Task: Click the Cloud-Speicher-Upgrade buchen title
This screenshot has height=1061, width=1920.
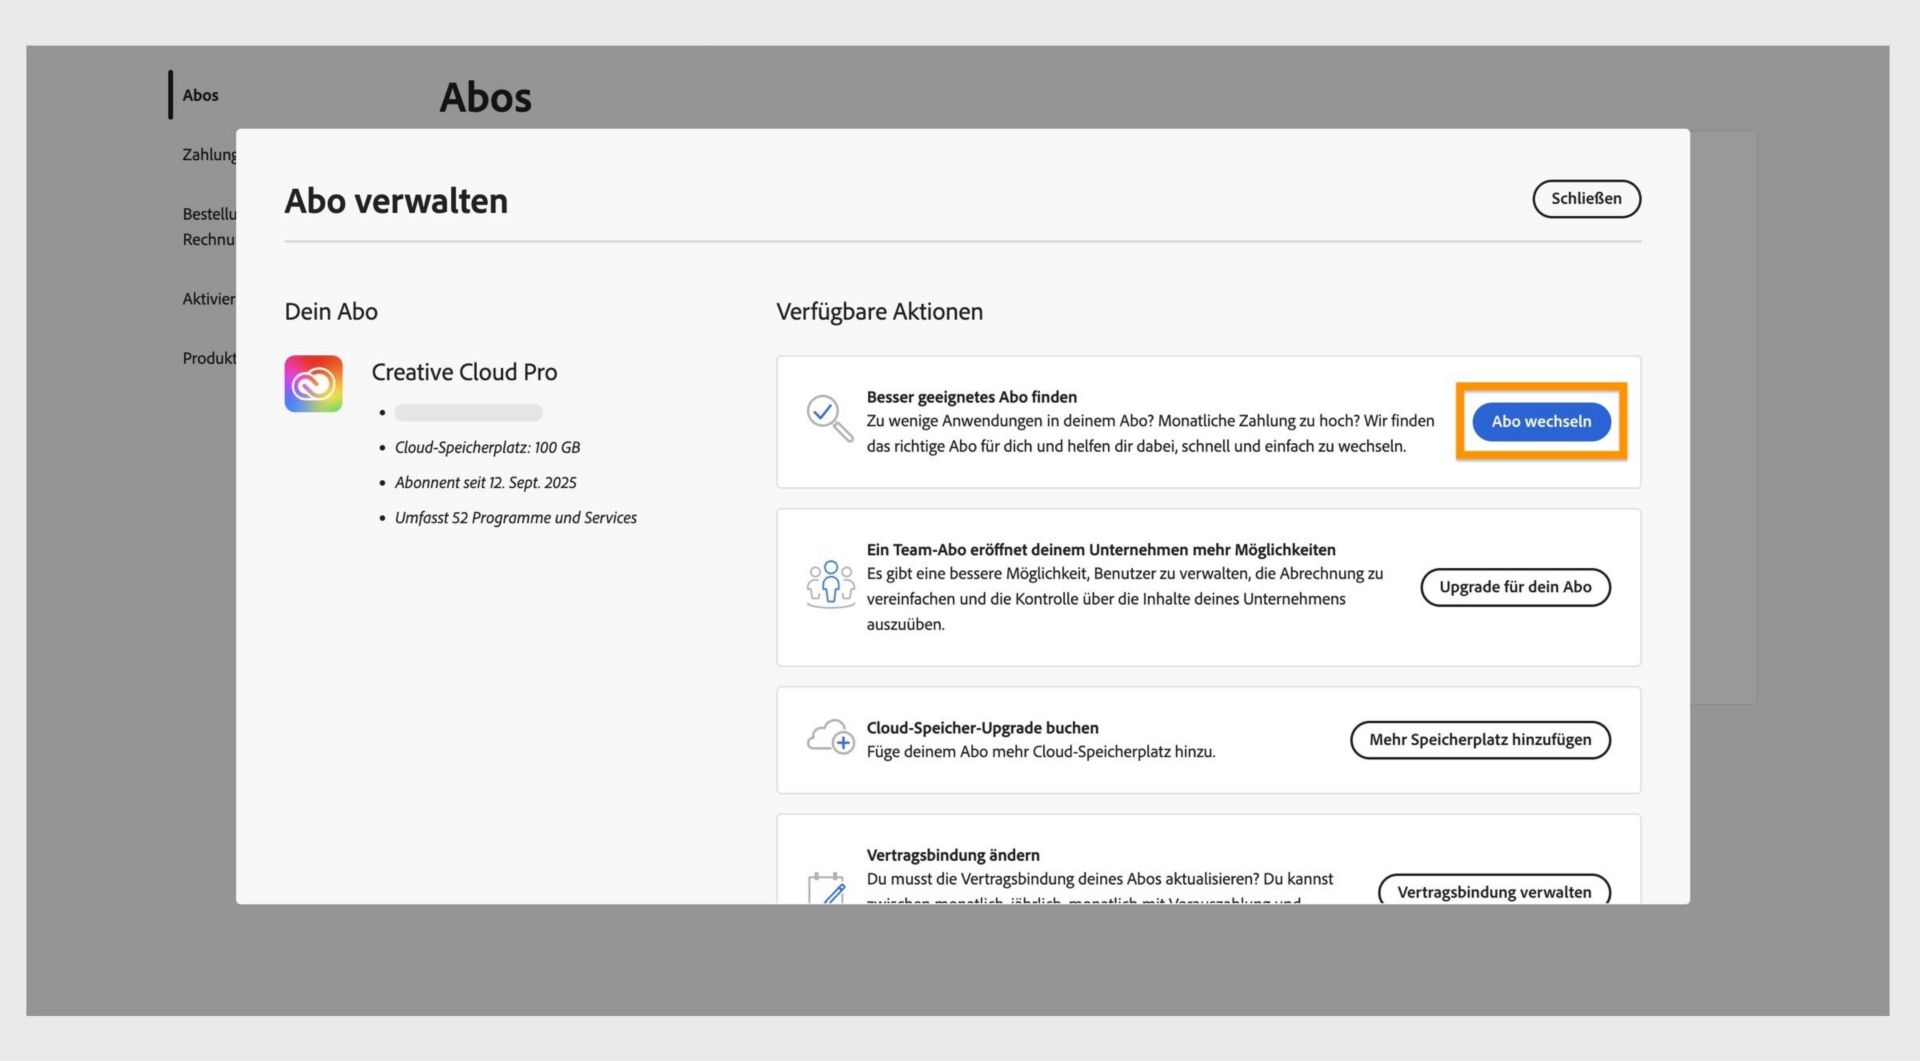Action: click(982, 728)
